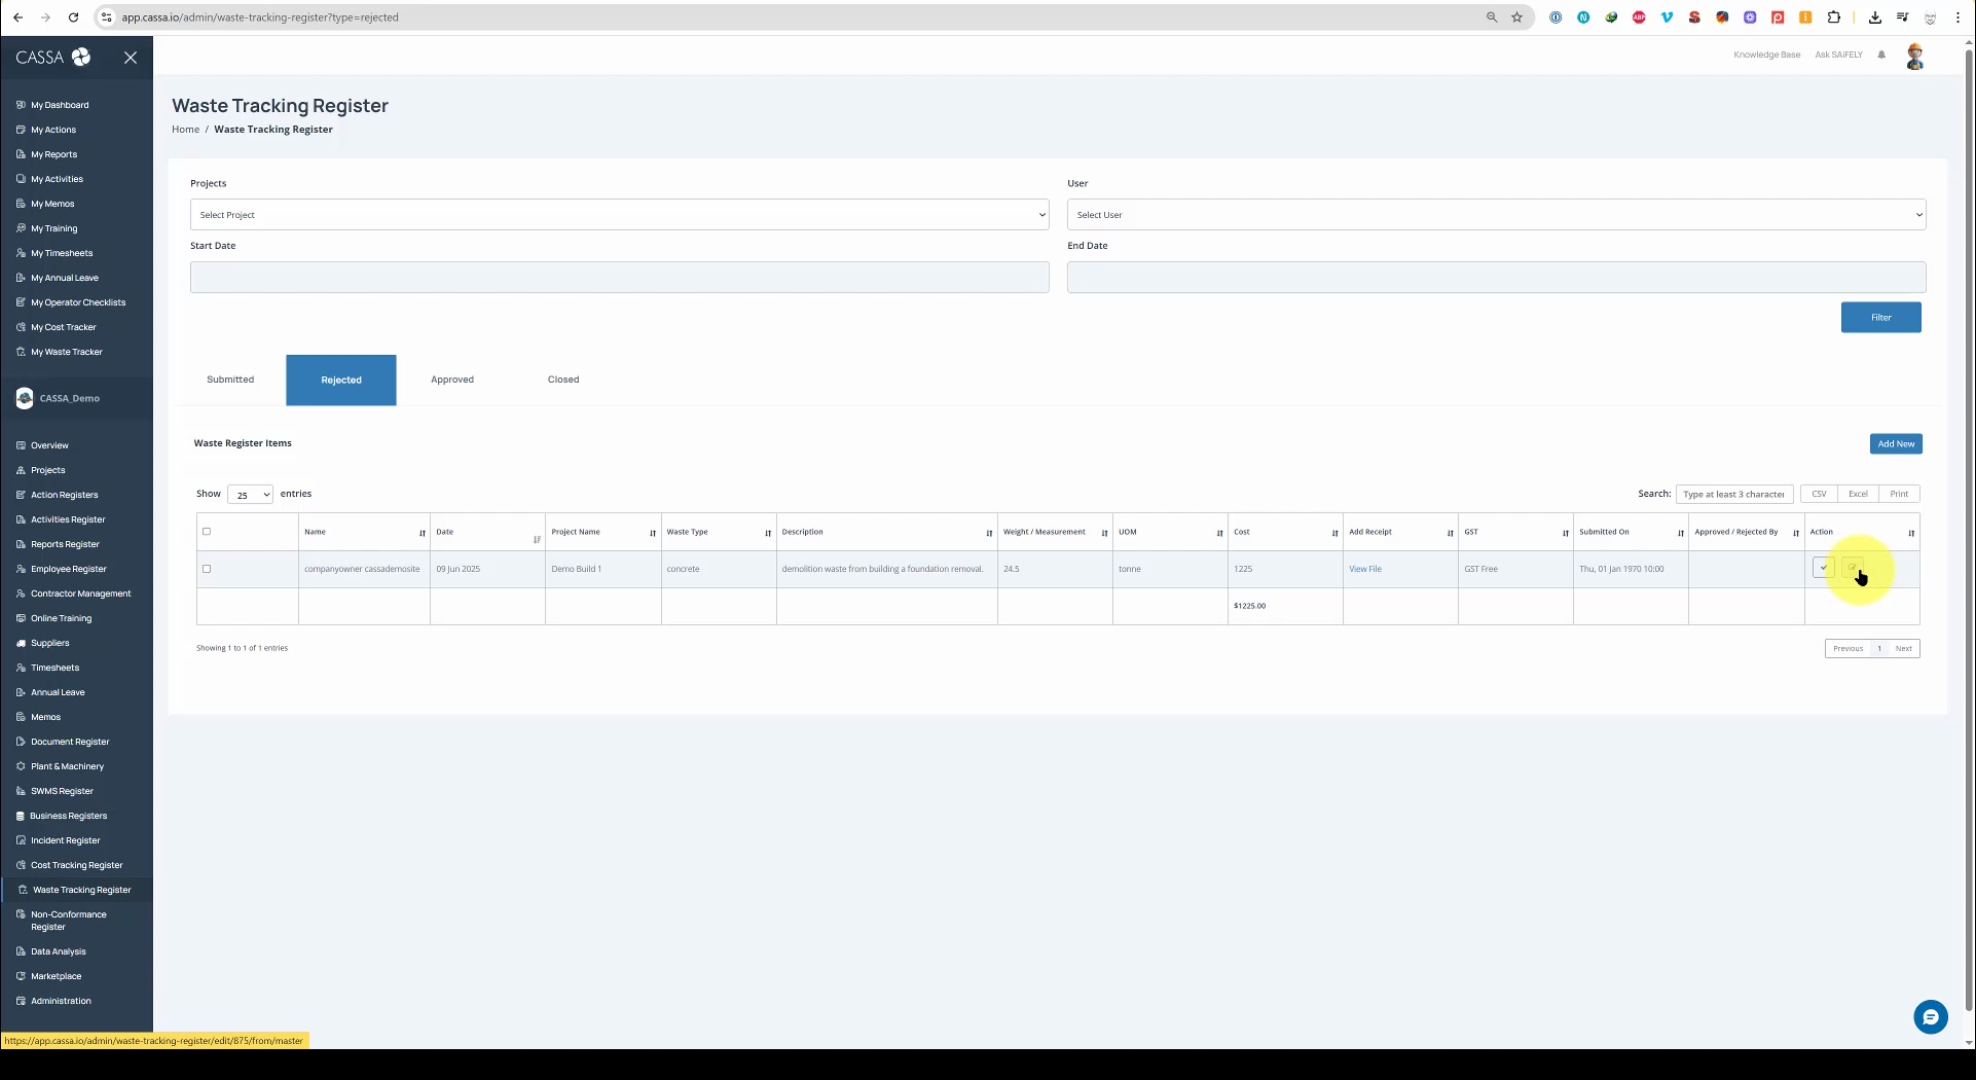The height and width of the screenshot is (1080, 1976).
Task: Click the Filter button
Action: (x=1880, y=317)
